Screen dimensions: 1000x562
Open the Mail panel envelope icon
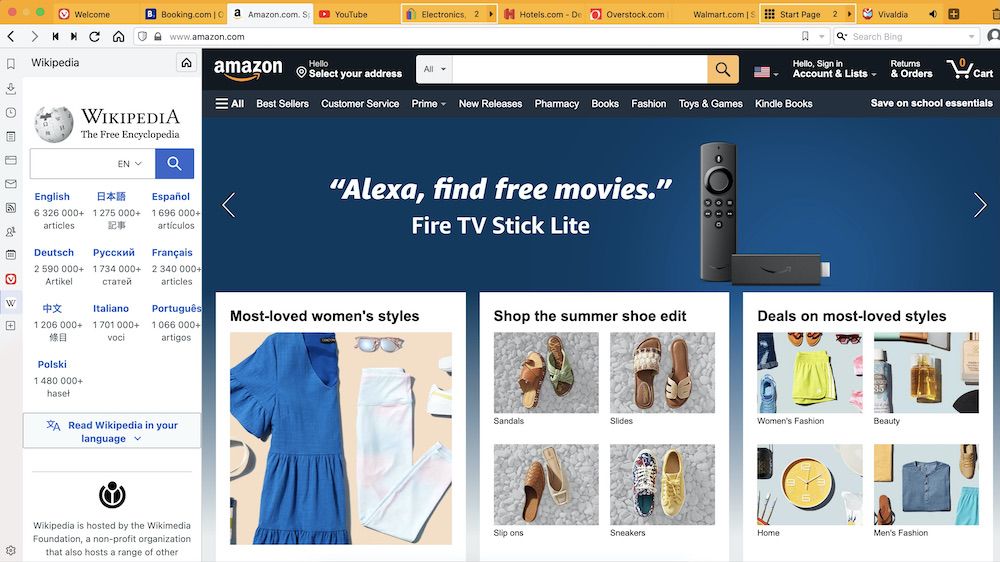[x=11, y=184]
